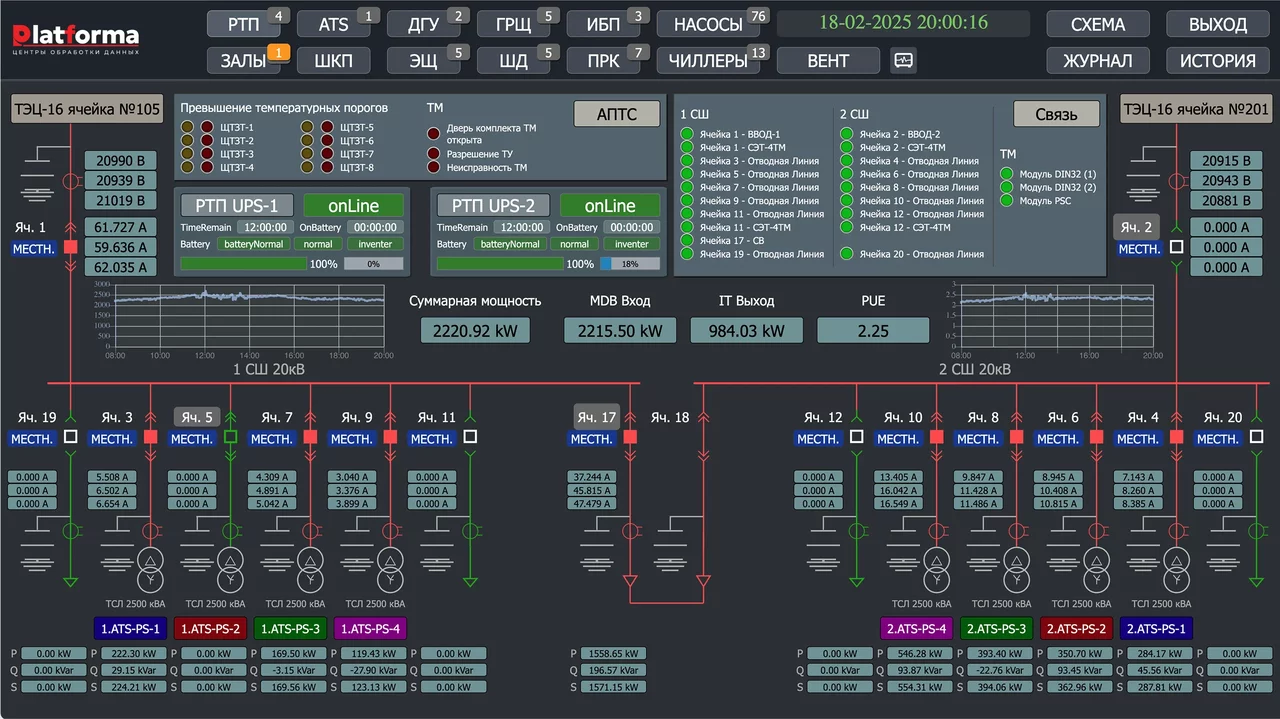This screenshot has width=1280, height=719.
Task: Toggle the МЕСТН. mode of Яч. 20
Action: (x=1218, y=439)
